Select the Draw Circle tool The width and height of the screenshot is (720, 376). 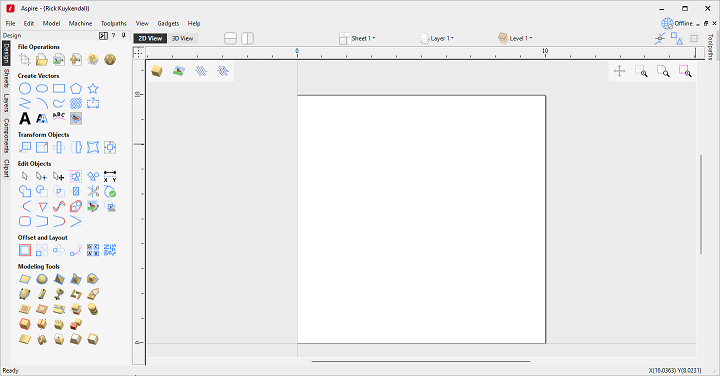[x=25, y=89]
